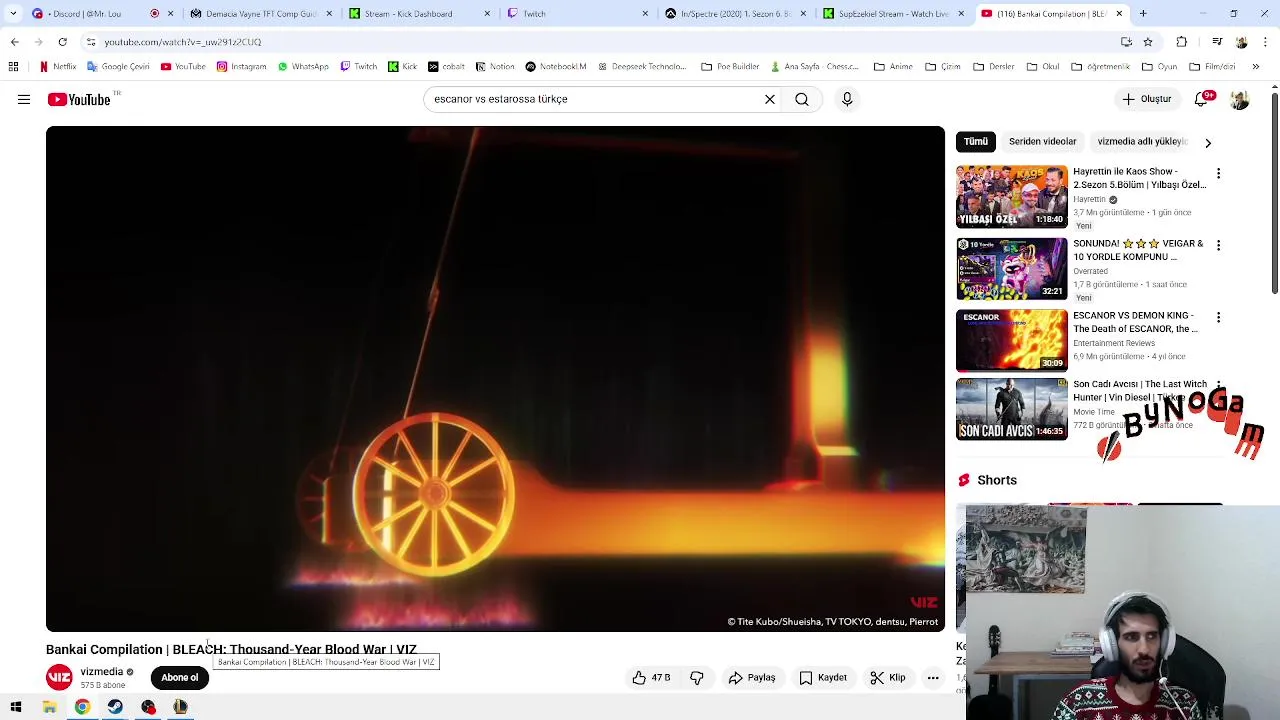Open the Oluştur create menu
Screen dimensions: 1280x720
pos(1146,99)
